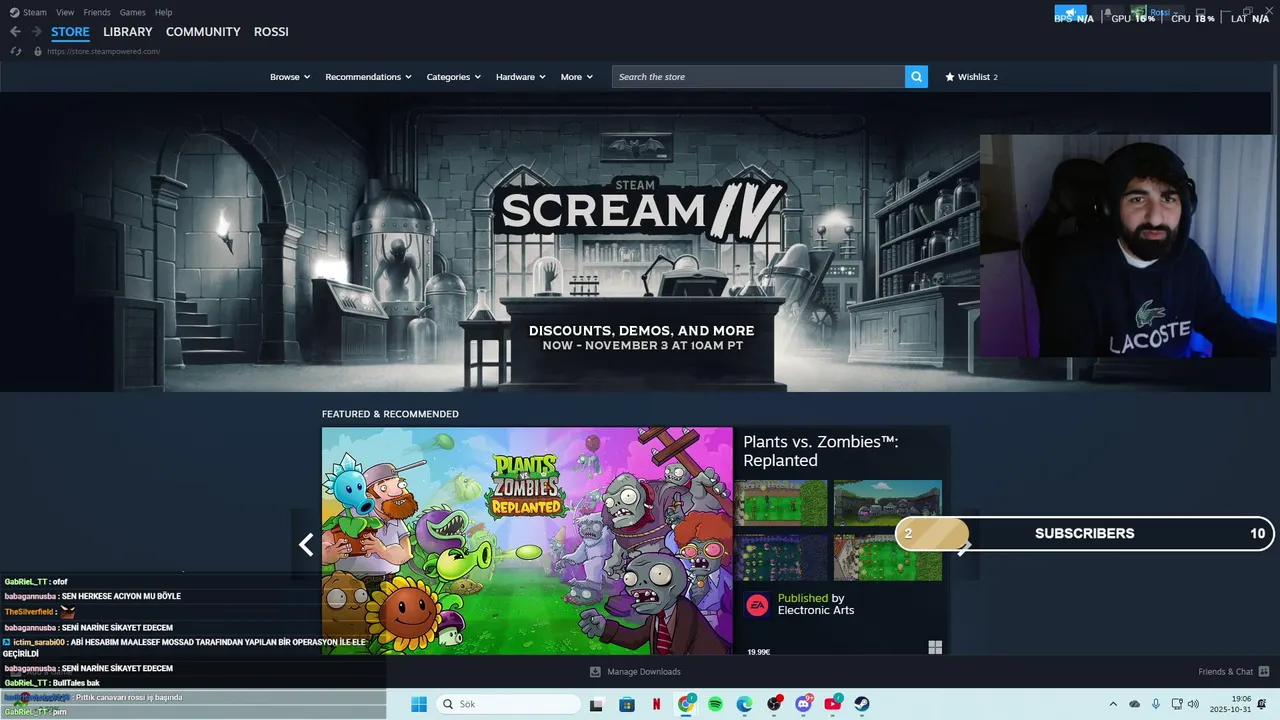Click the Windows platform icon

[x=935, y=647]
